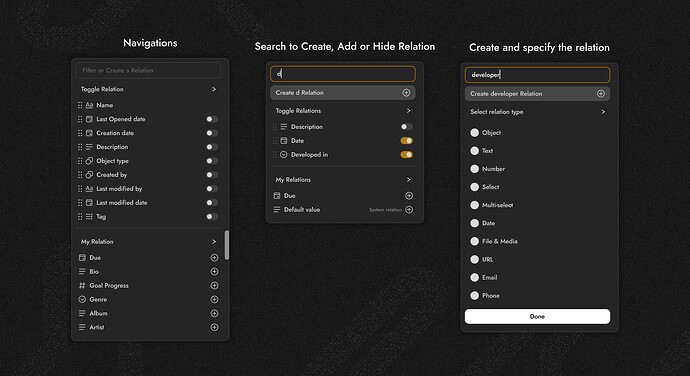690x376 pixels.
Task: Click the hash icon beside Goal Progress
Action: (x=82, y=285)
